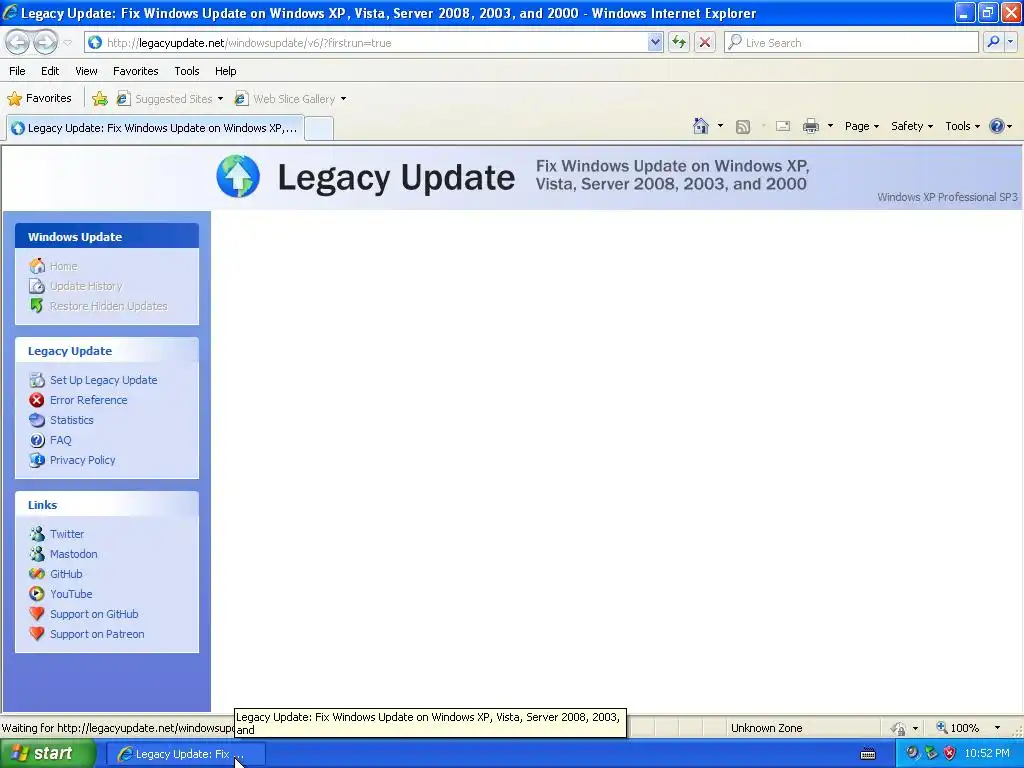Click the Support on Patreon heart icon
Screen dimensions: 1024x768
point(37,633)
